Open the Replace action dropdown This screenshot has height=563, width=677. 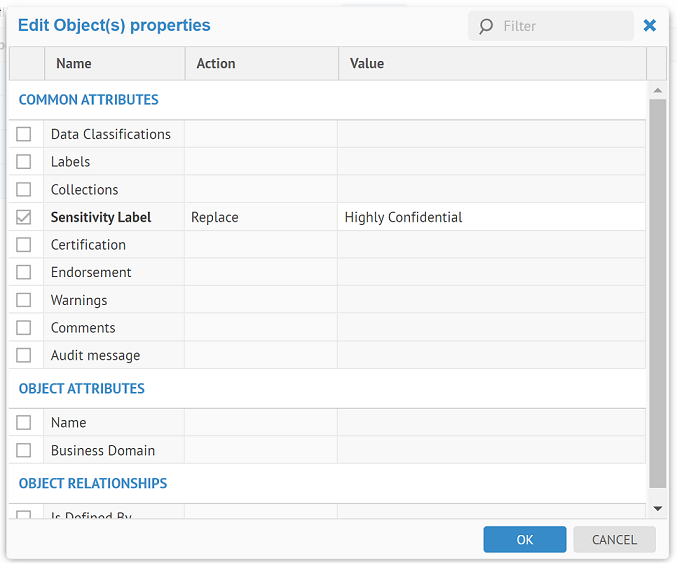(x=260, y=217)
